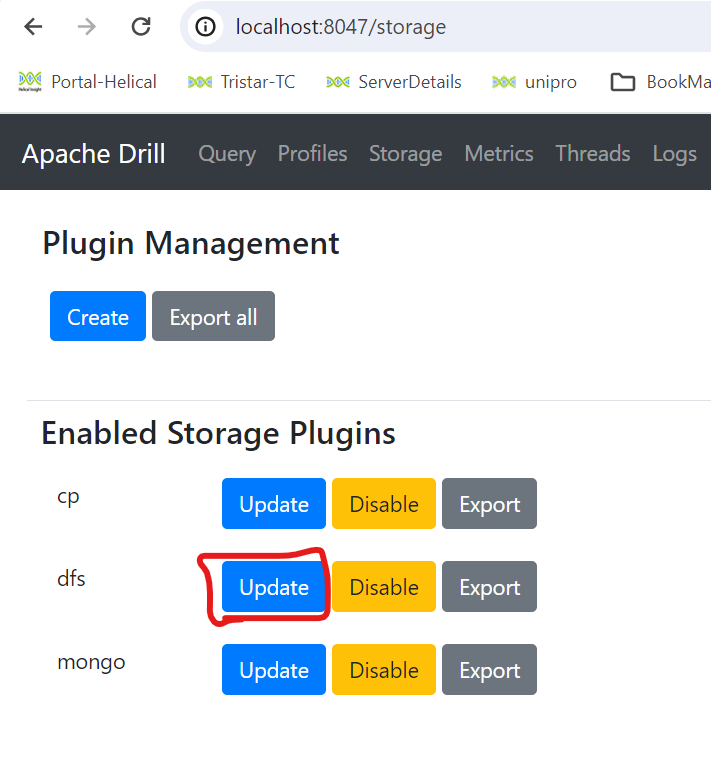
Task: Select the cp plugin name text
Action: 68,497
